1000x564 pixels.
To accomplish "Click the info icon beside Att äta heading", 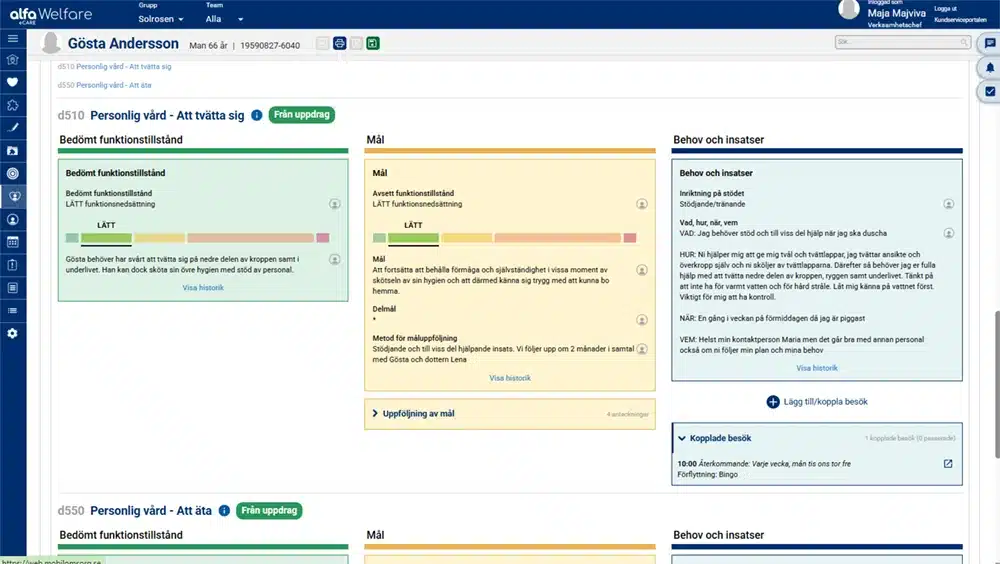I will pyautogui.click(x=224, y=510).
